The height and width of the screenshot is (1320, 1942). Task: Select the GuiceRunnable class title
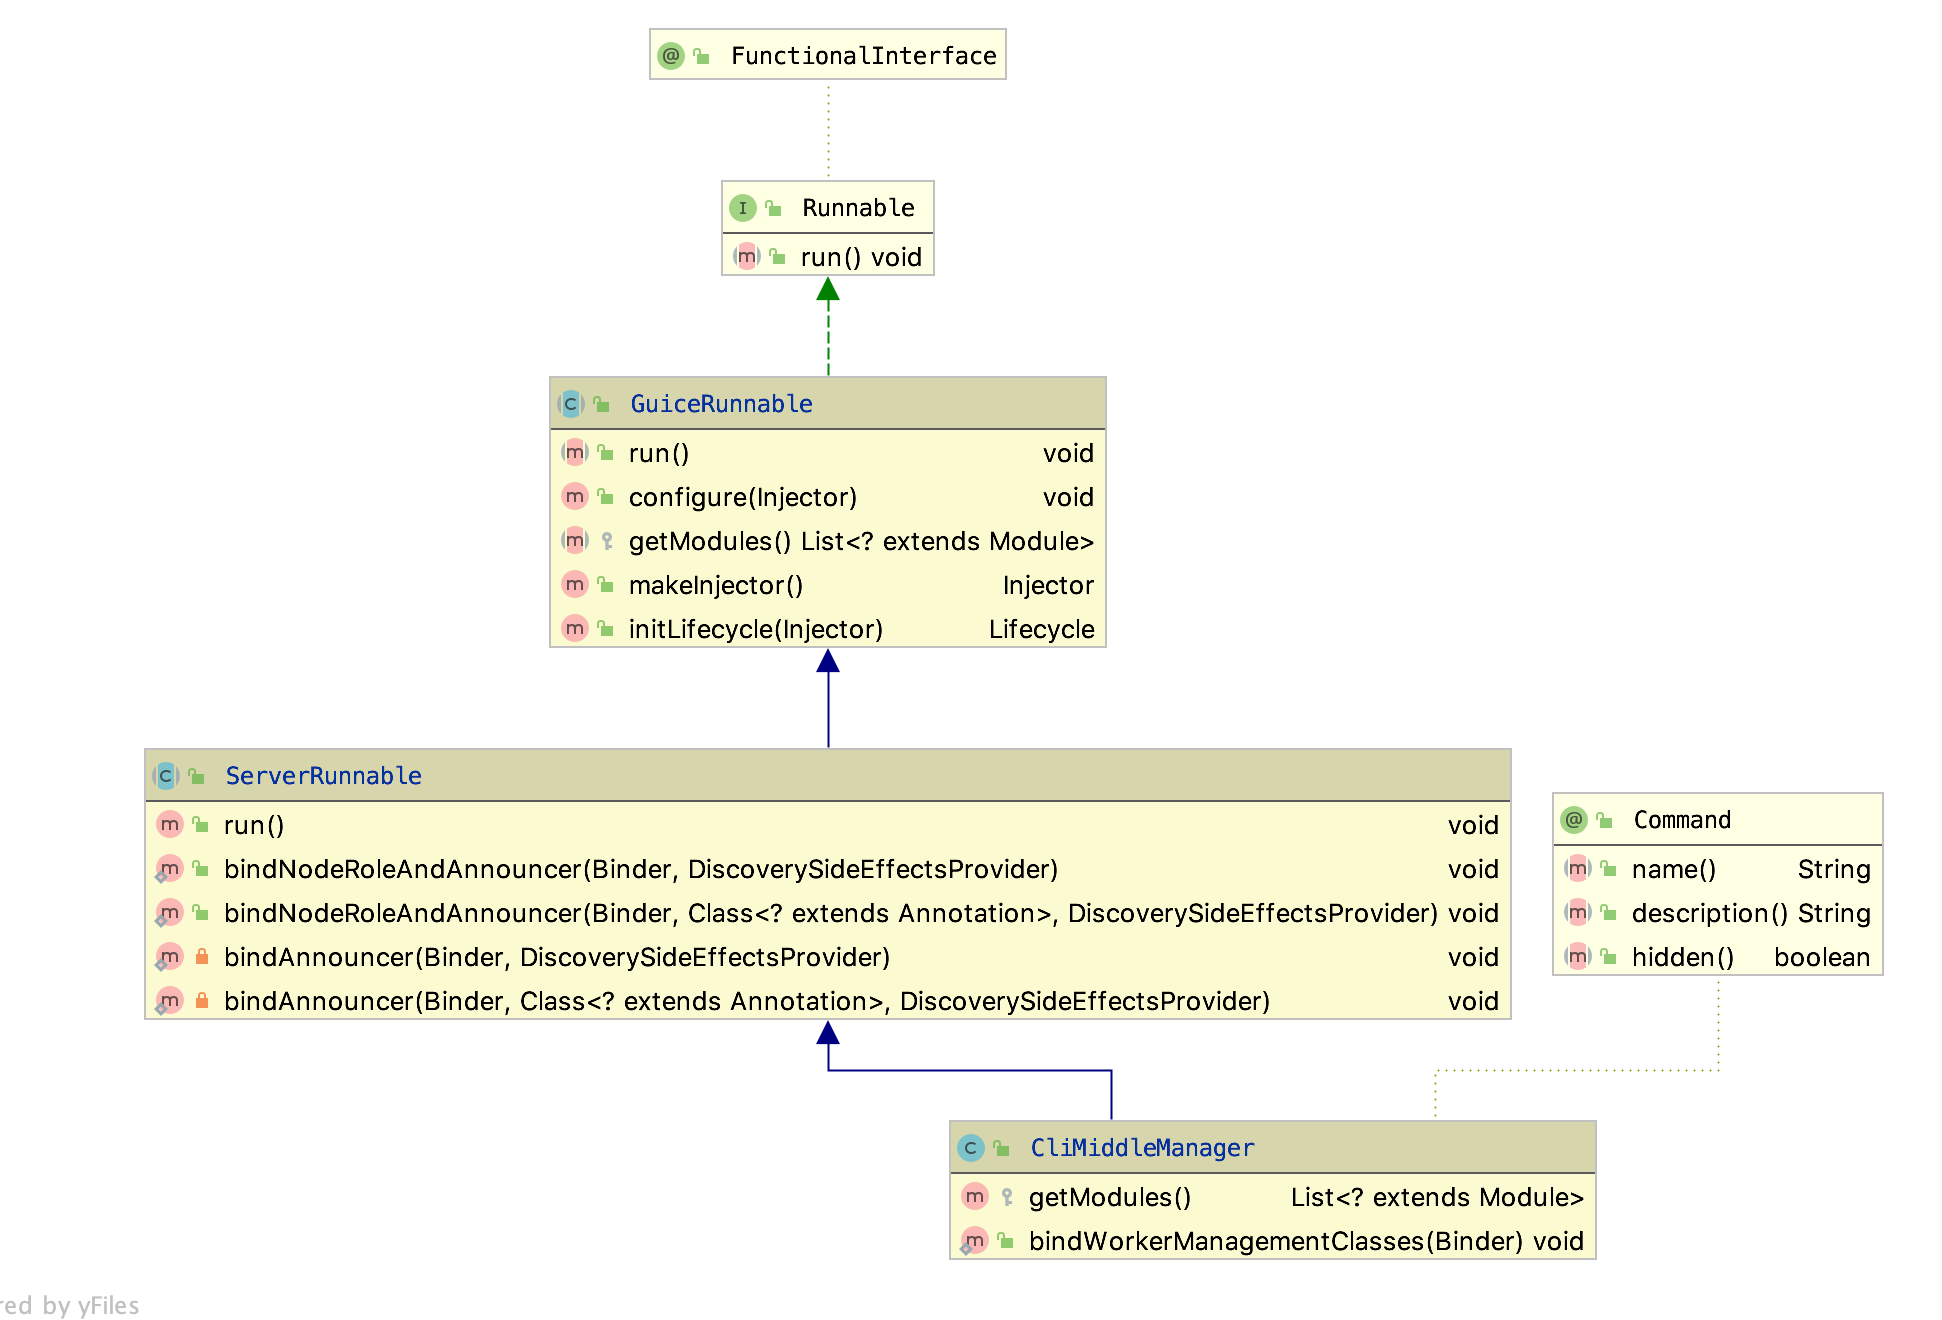tap(721, 404)
